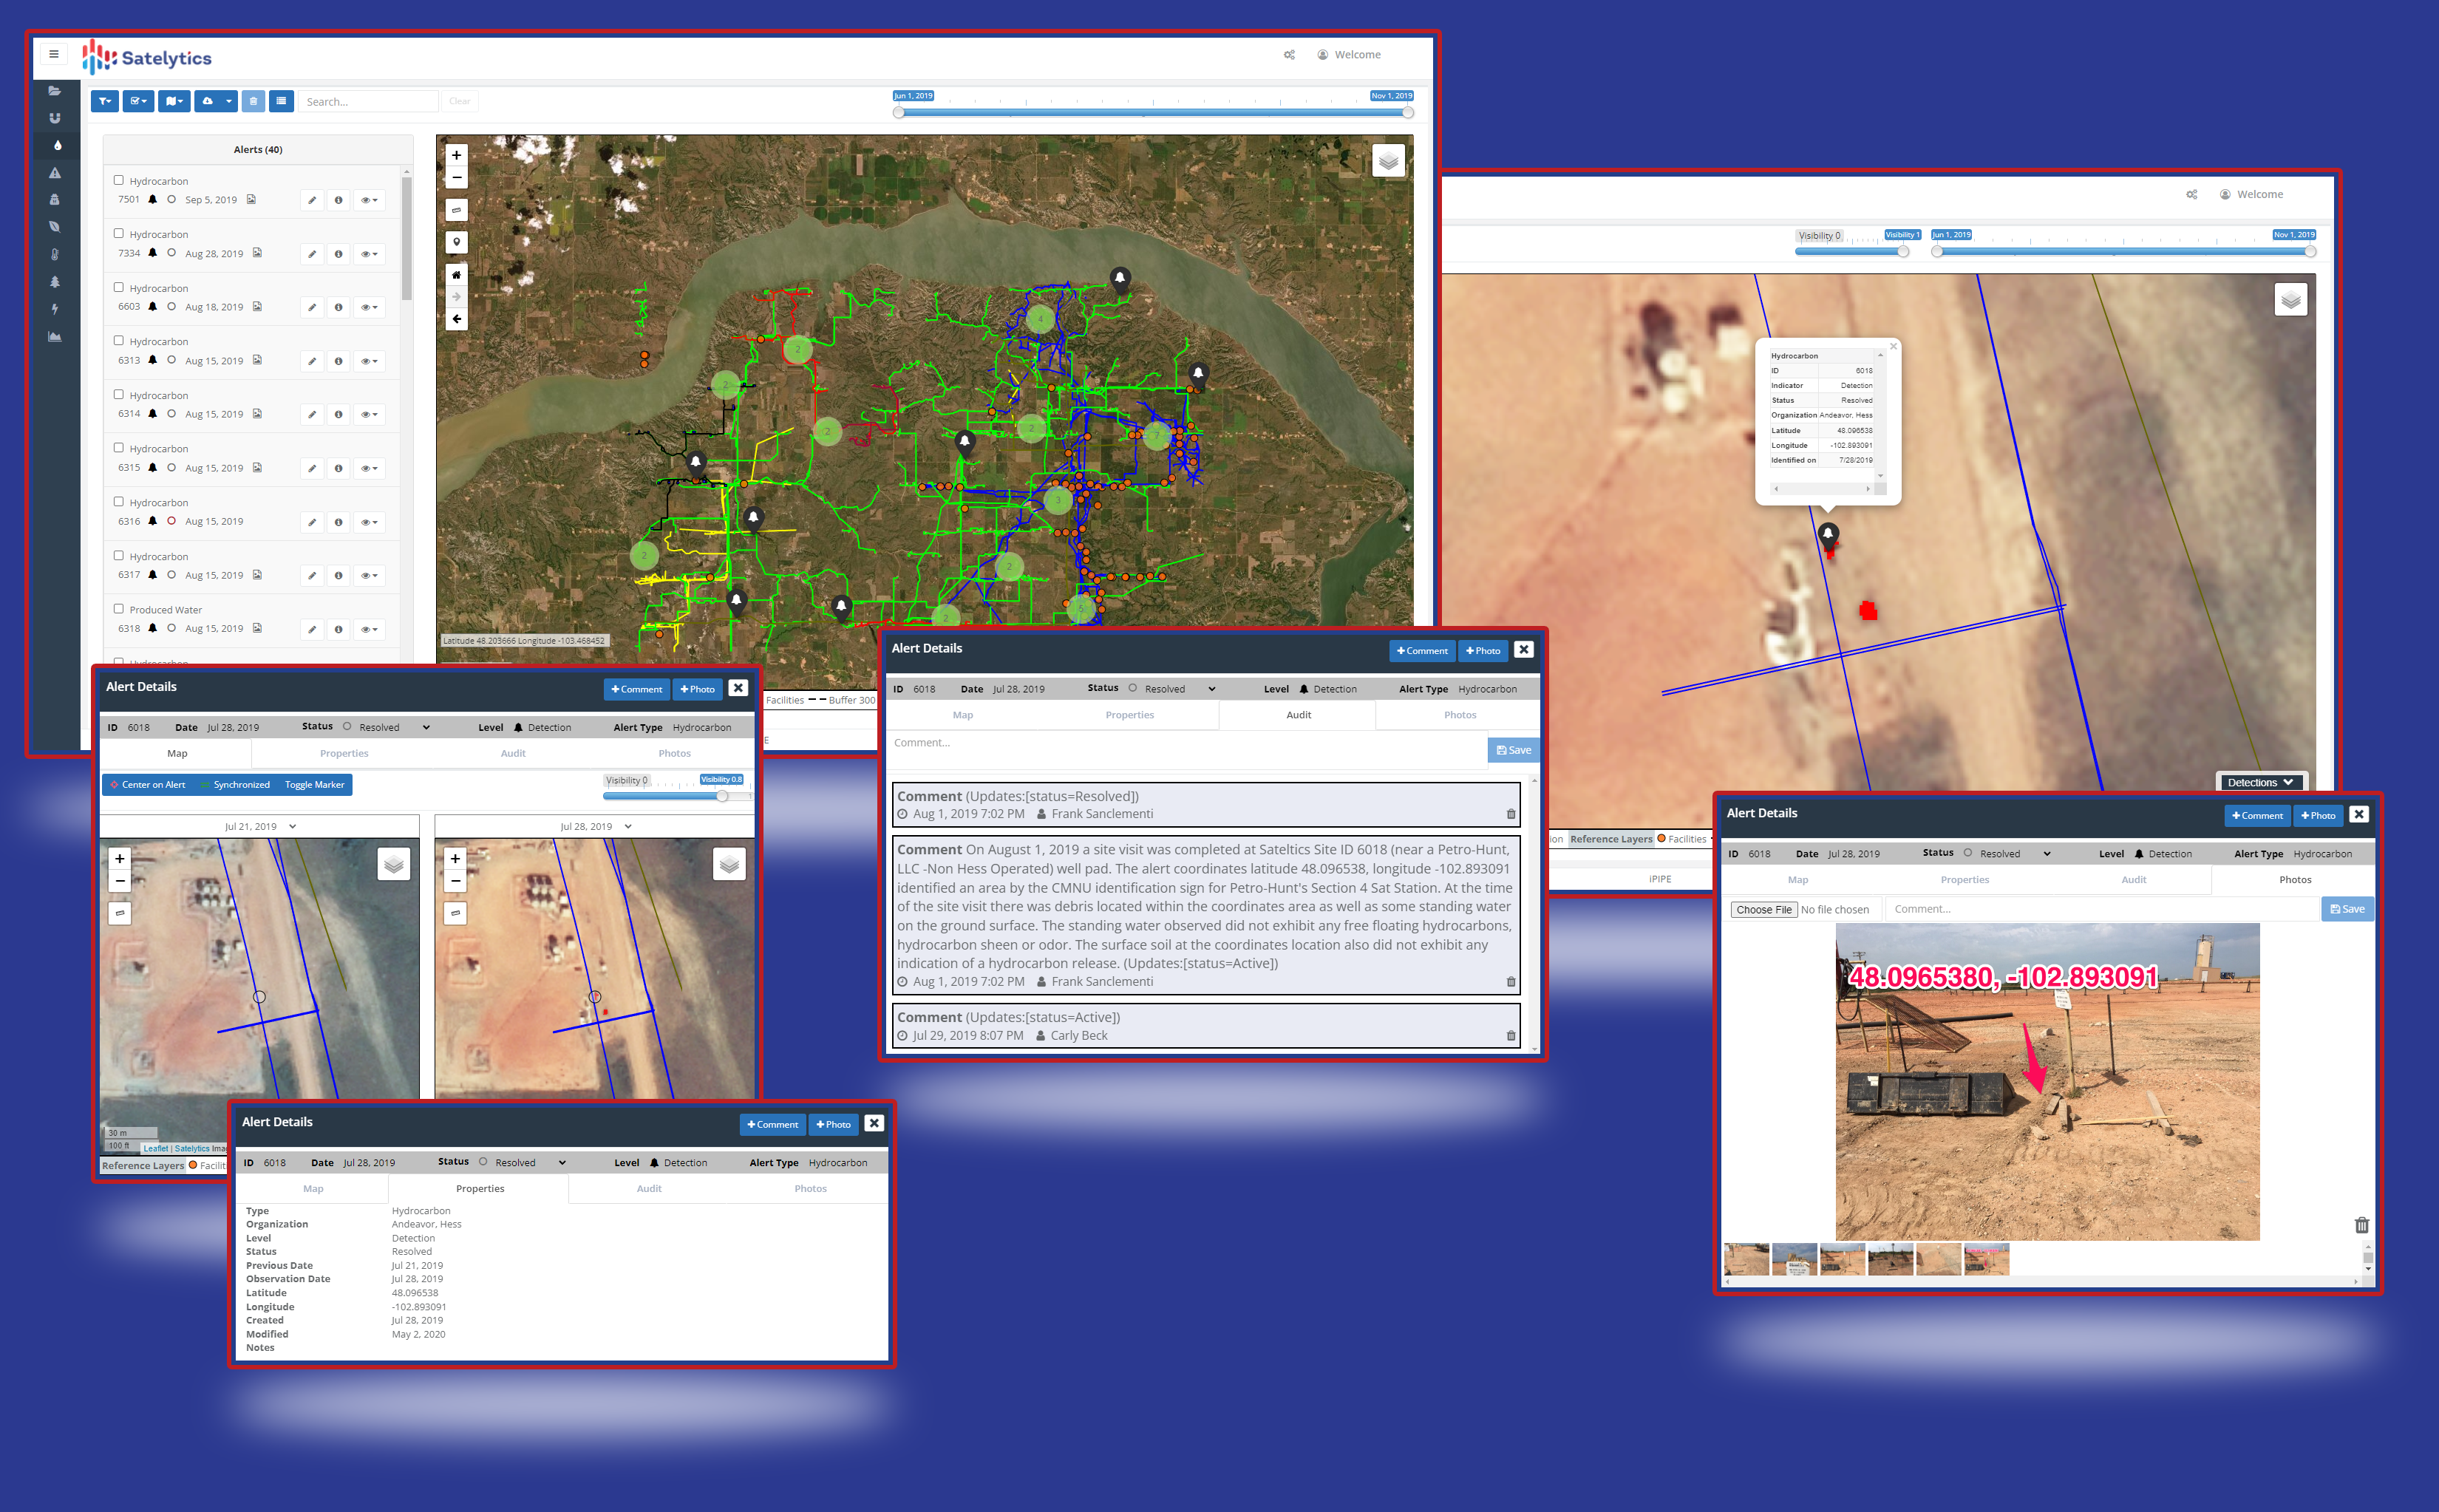Screen dimensions: 2439x1512
Task: Check the box for Produced Water alert 6318
Action: coord(118,608)
